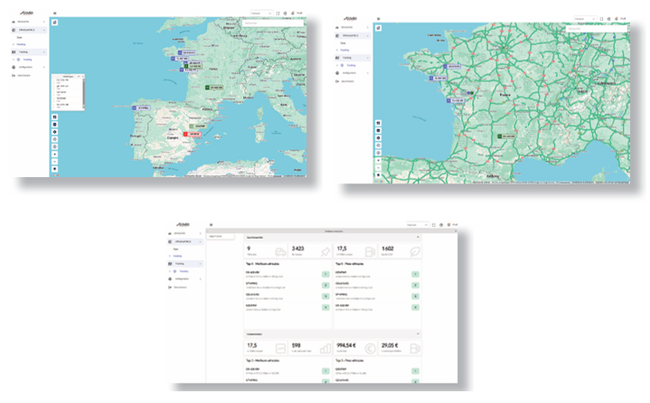
Task: Toggle fullscreen icon in left map window header
Action: pos(278,13)
